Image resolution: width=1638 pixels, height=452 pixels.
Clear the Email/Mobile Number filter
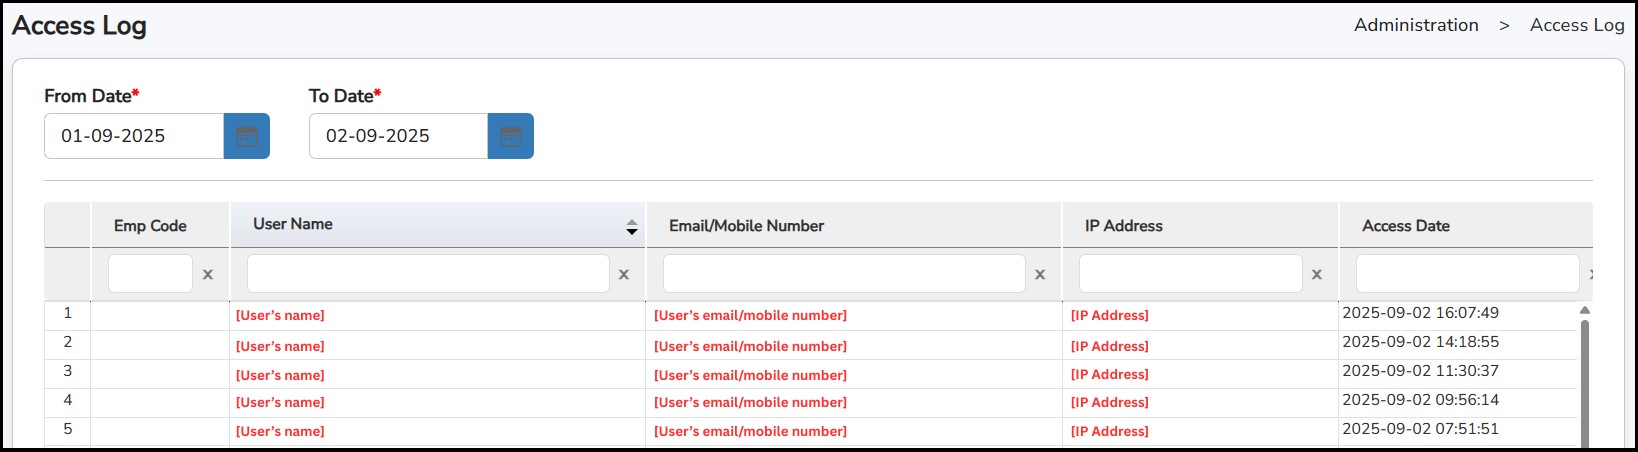[1040, 274]
